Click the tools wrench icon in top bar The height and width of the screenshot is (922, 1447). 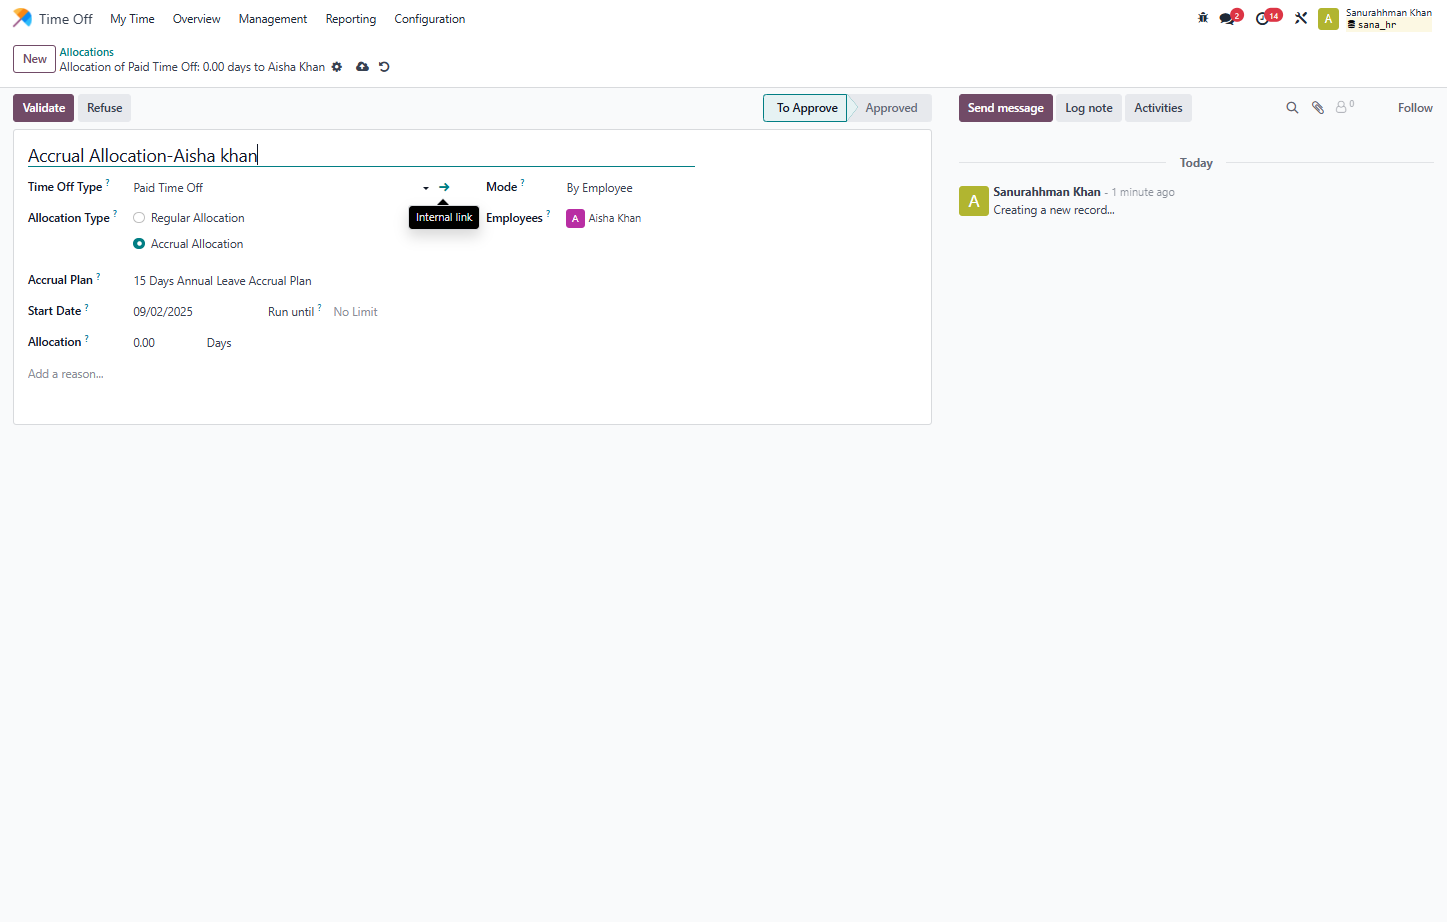pos(1301,18)
